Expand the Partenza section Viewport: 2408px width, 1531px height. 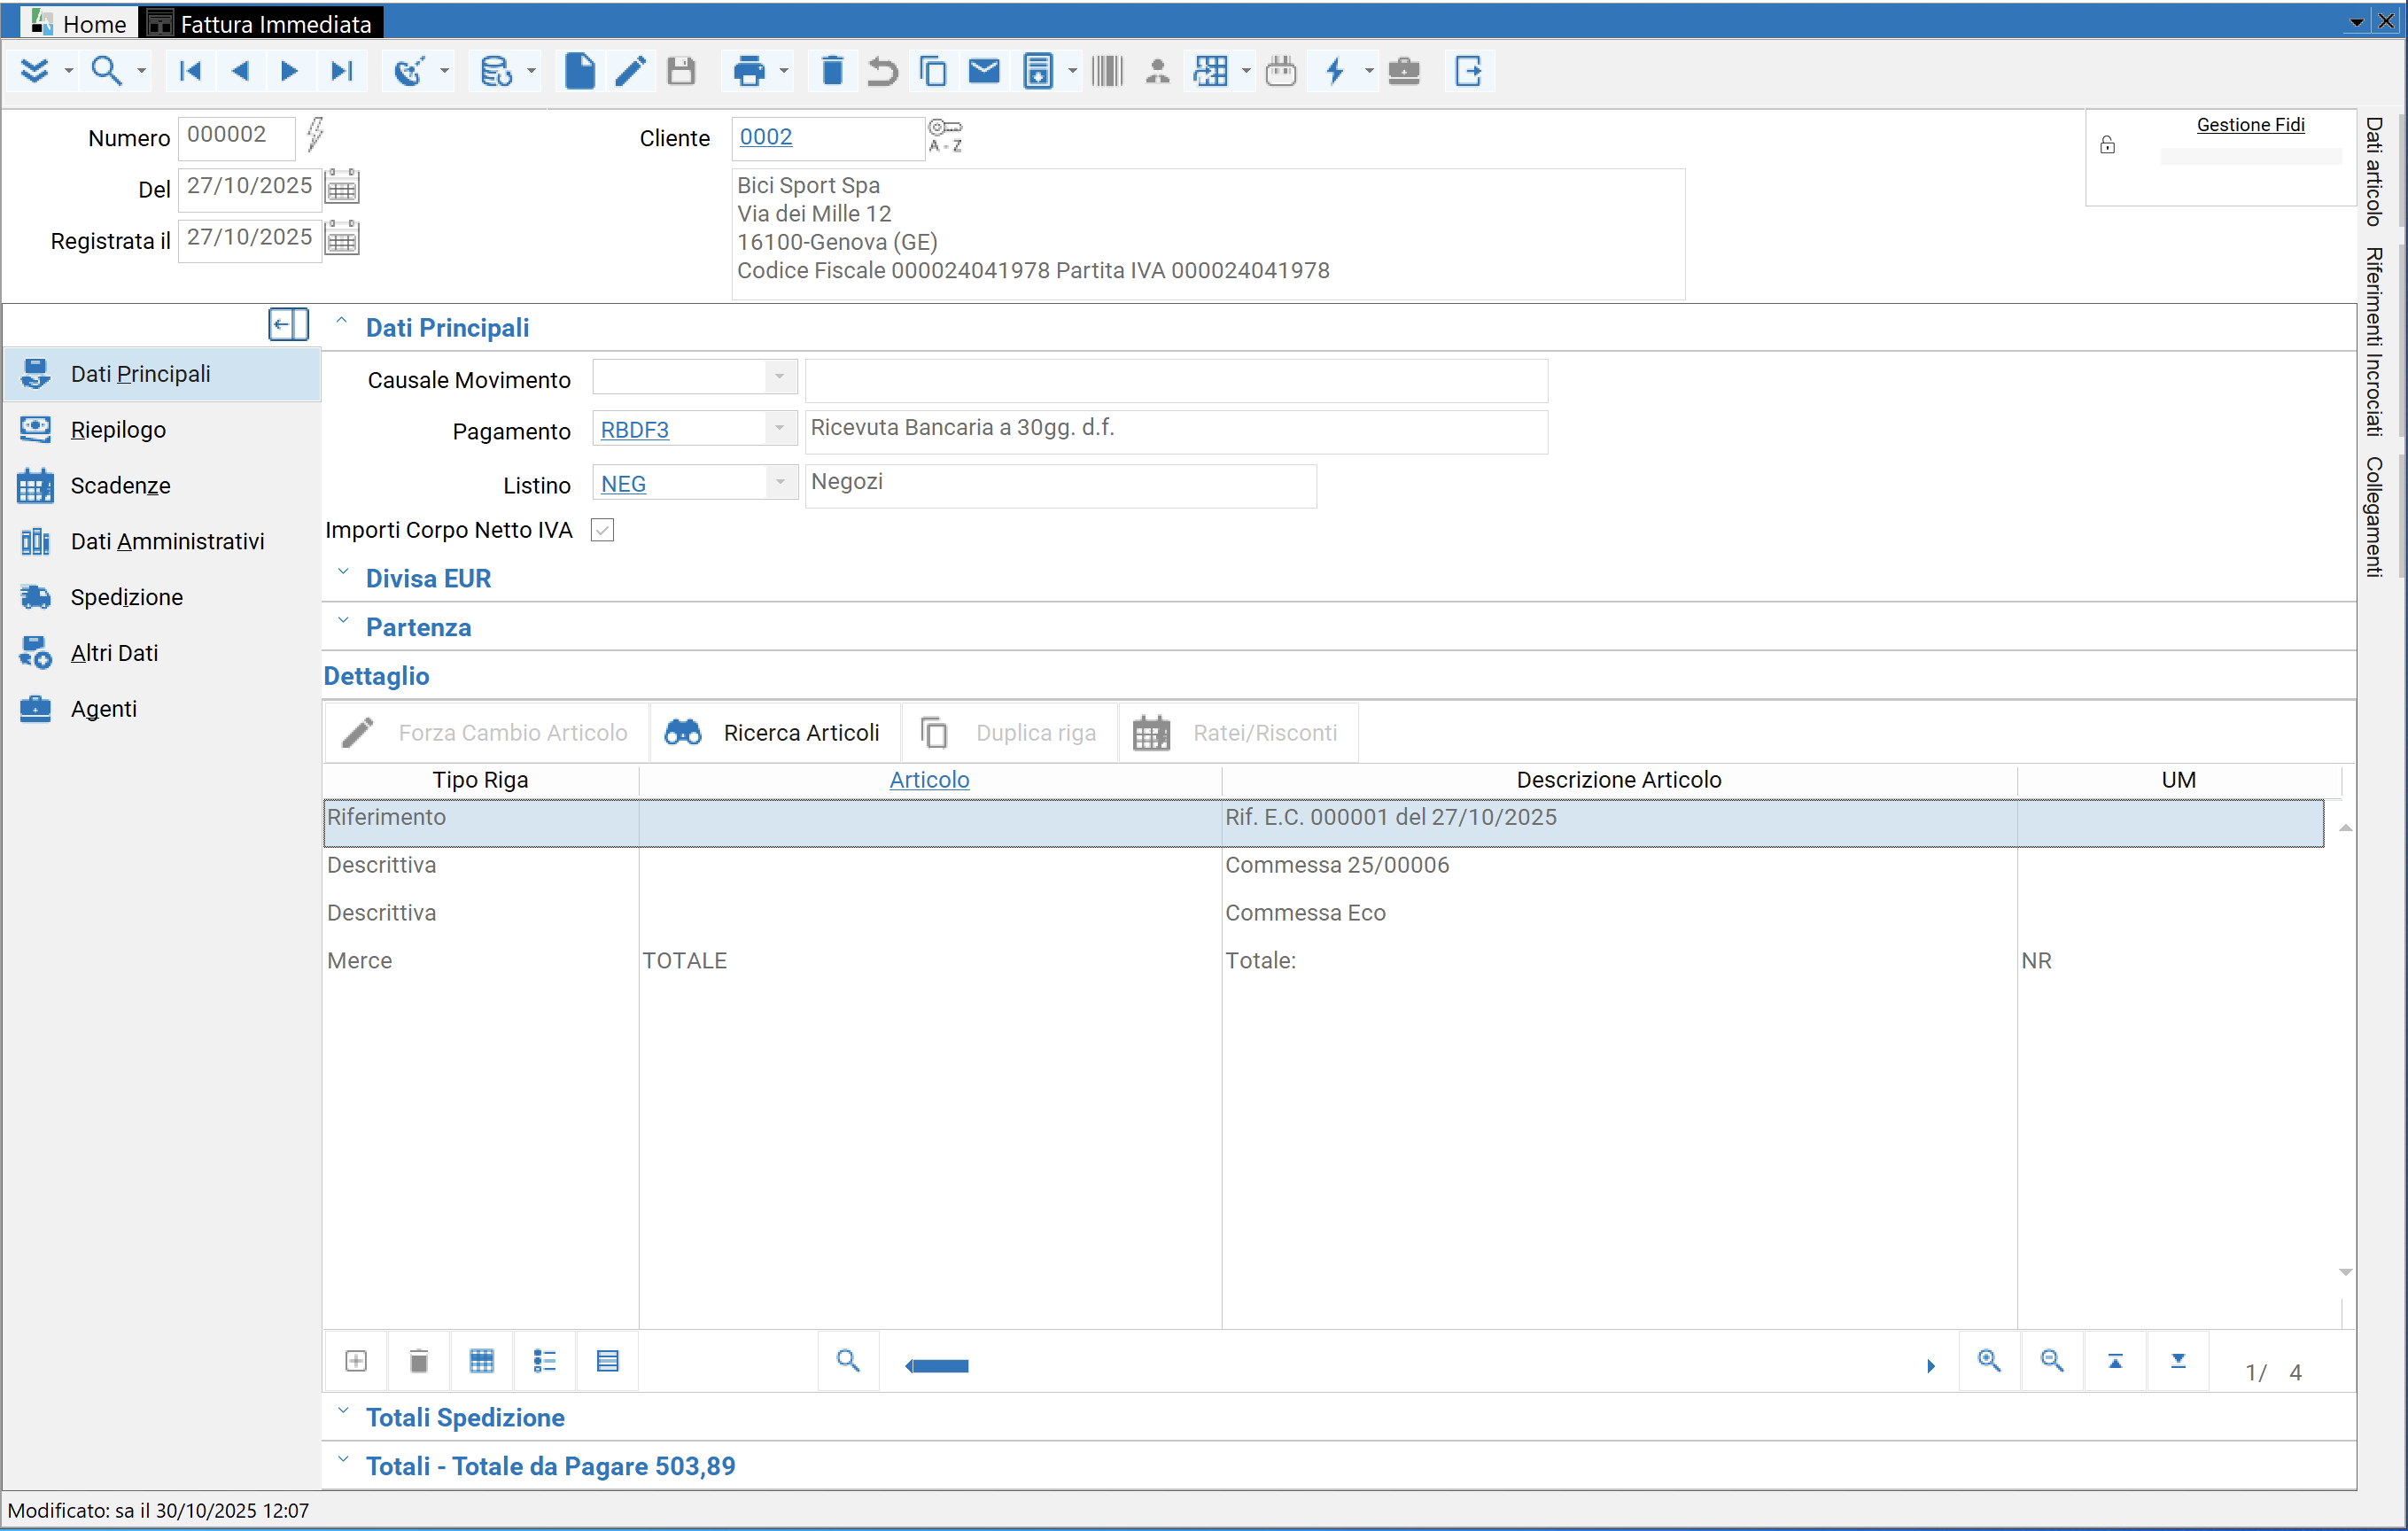[x=342, y=622]
